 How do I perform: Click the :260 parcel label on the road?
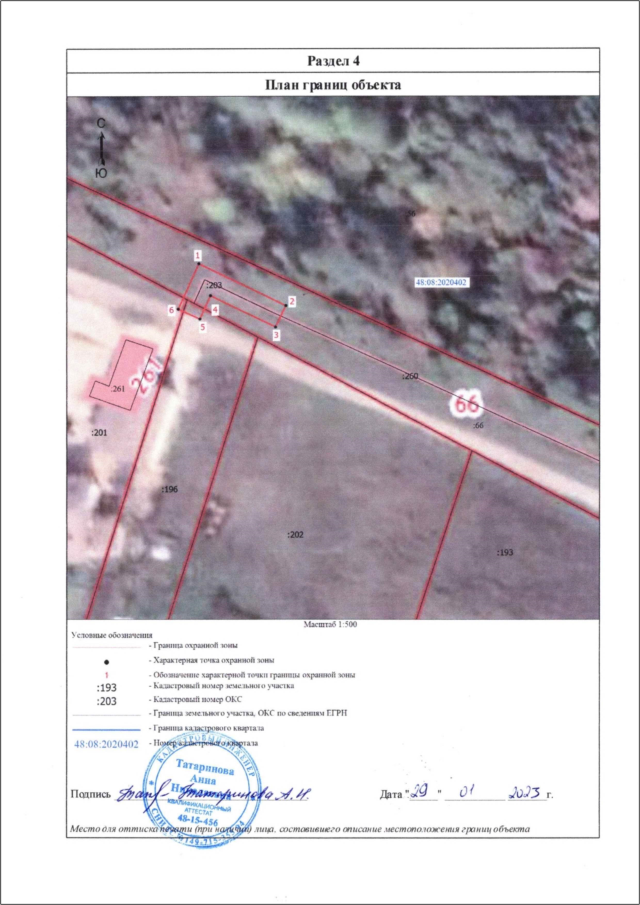click(409, 377)
